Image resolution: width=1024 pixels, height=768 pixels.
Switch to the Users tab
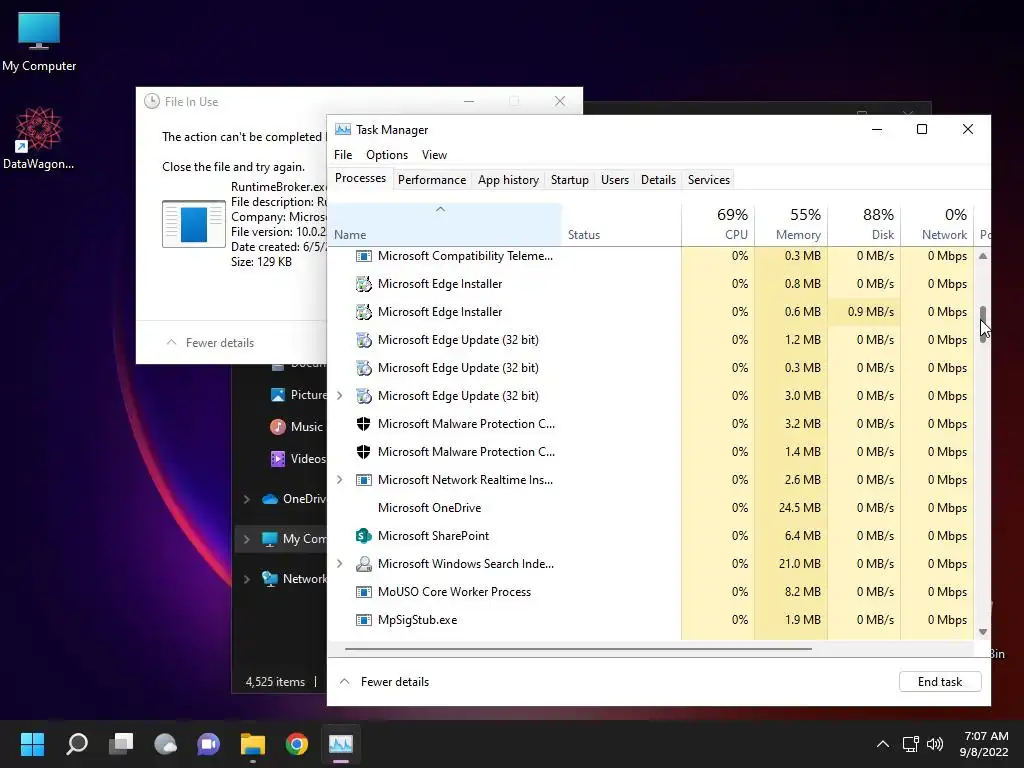point(615,180)
